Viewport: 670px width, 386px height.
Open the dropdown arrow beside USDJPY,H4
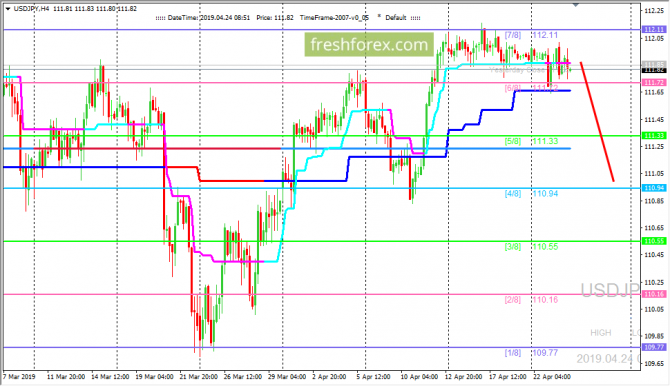(x=8, y=9)
